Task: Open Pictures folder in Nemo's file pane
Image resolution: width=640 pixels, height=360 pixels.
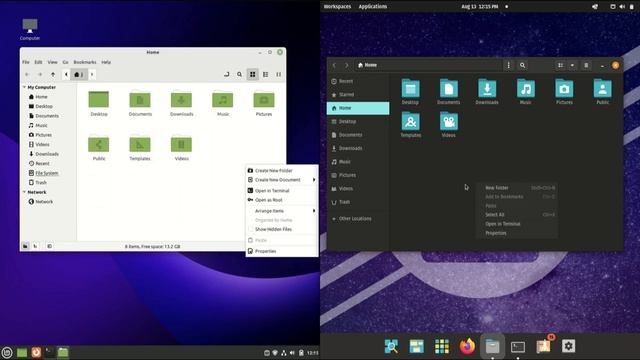Action: tap(264, 104)
